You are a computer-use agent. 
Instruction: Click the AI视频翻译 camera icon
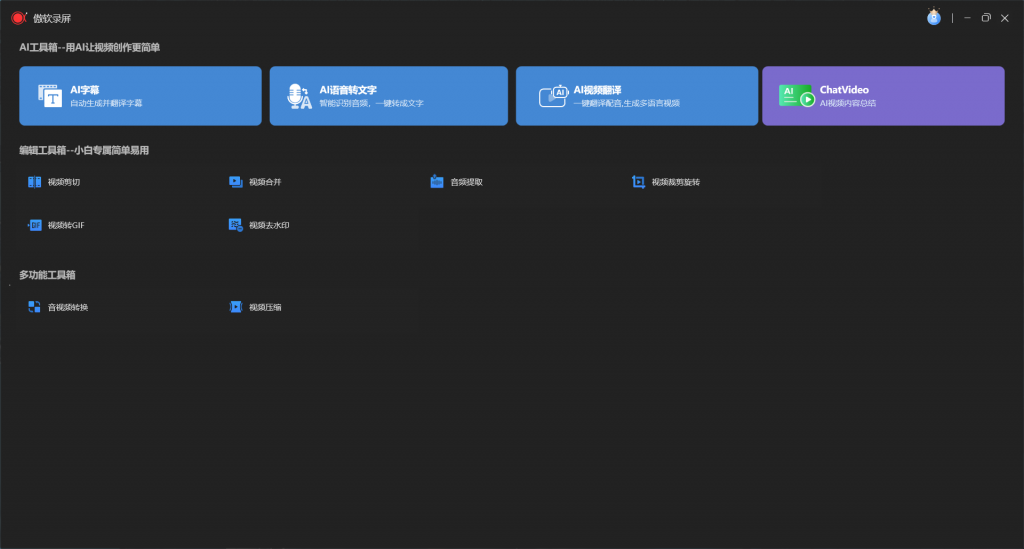click(553, 96)
